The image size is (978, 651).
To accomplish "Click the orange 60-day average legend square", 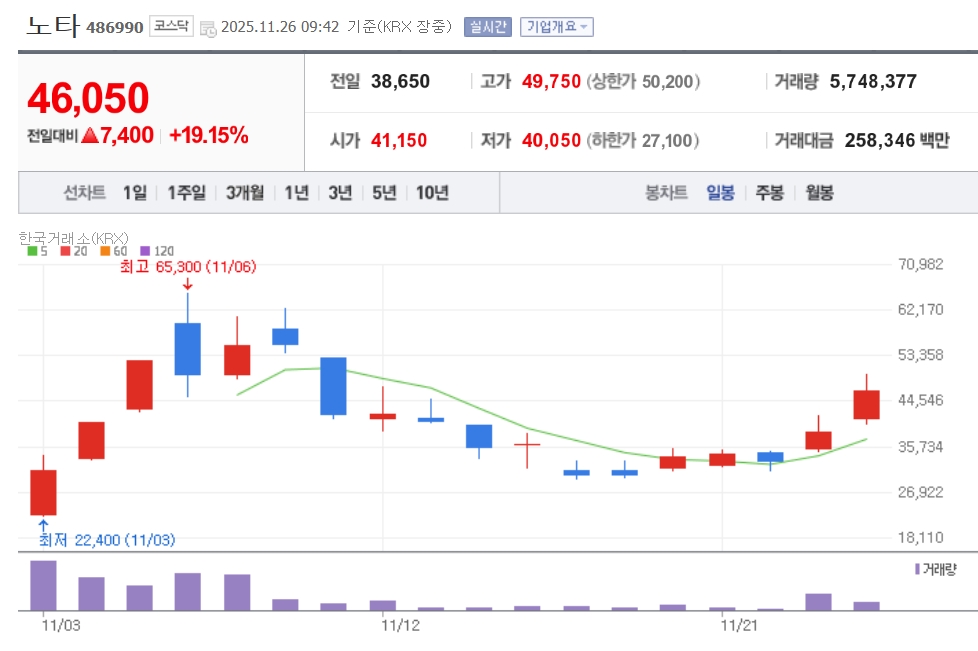I will coord(105,251).
